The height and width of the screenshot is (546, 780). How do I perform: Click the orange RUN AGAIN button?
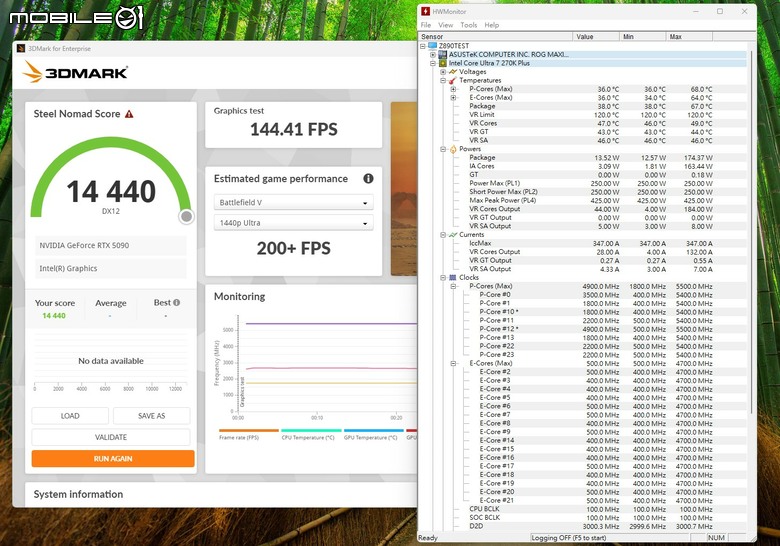[x=113, y=458]
